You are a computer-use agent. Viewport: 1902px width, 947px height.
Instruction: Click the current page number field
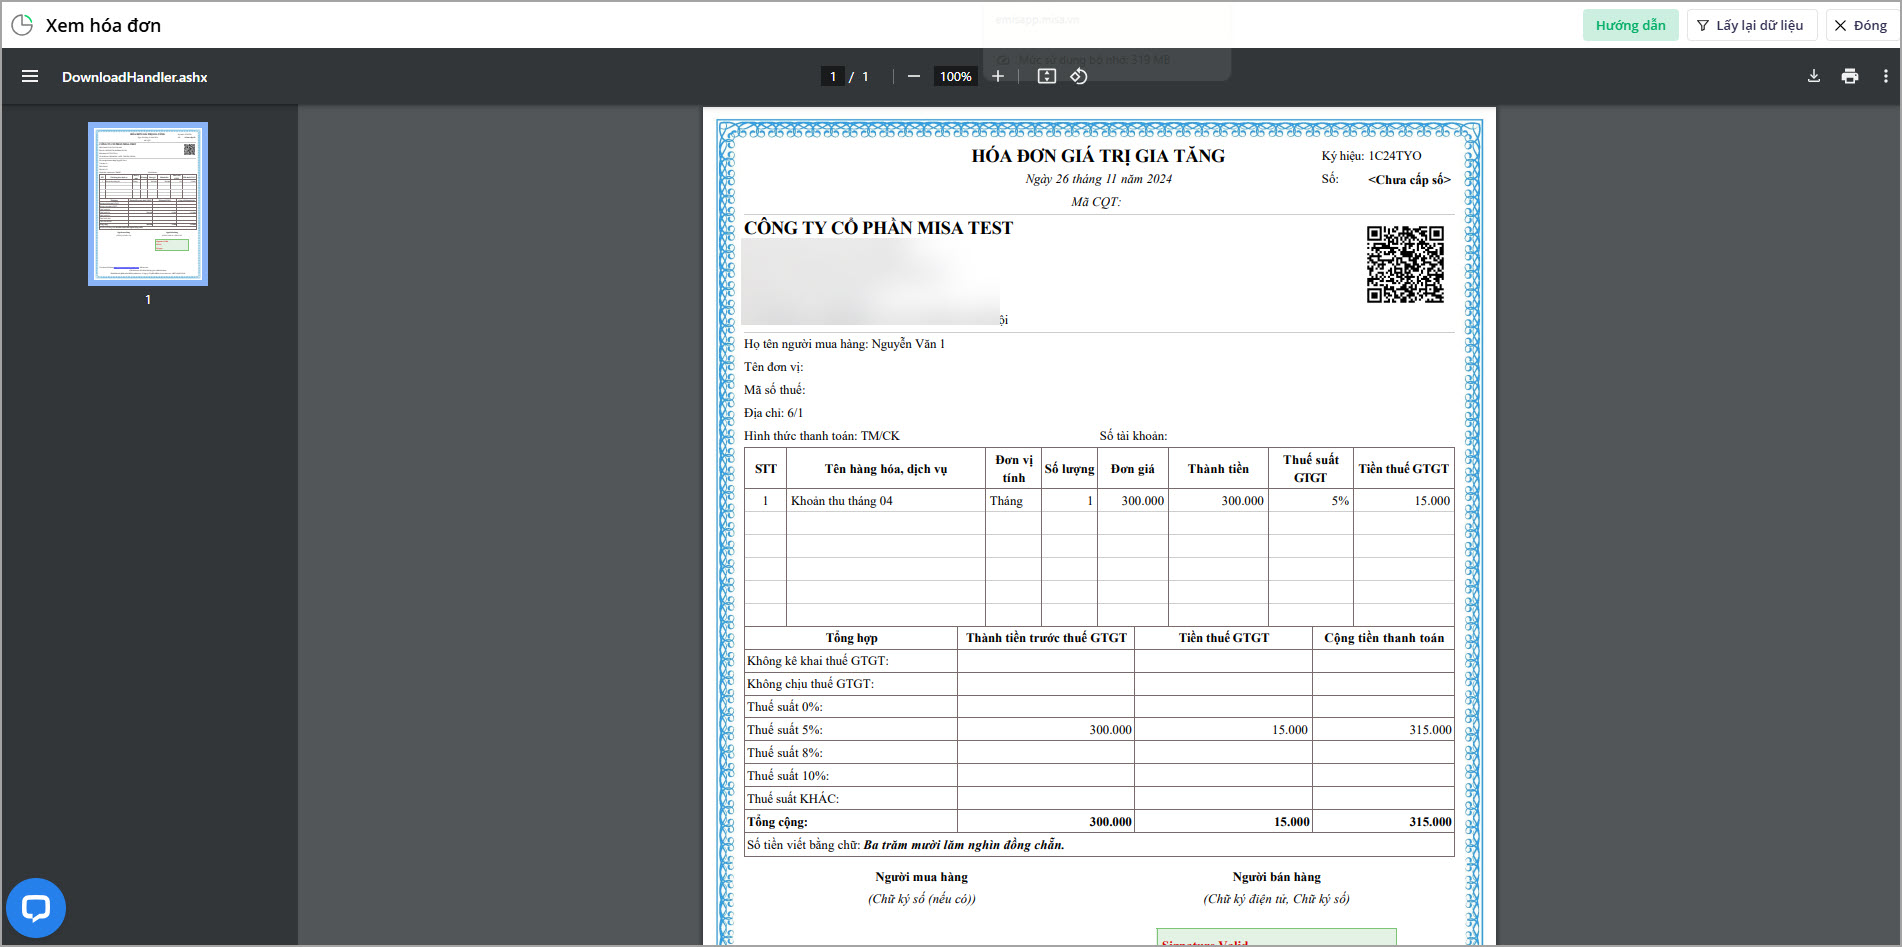point(832,76)
